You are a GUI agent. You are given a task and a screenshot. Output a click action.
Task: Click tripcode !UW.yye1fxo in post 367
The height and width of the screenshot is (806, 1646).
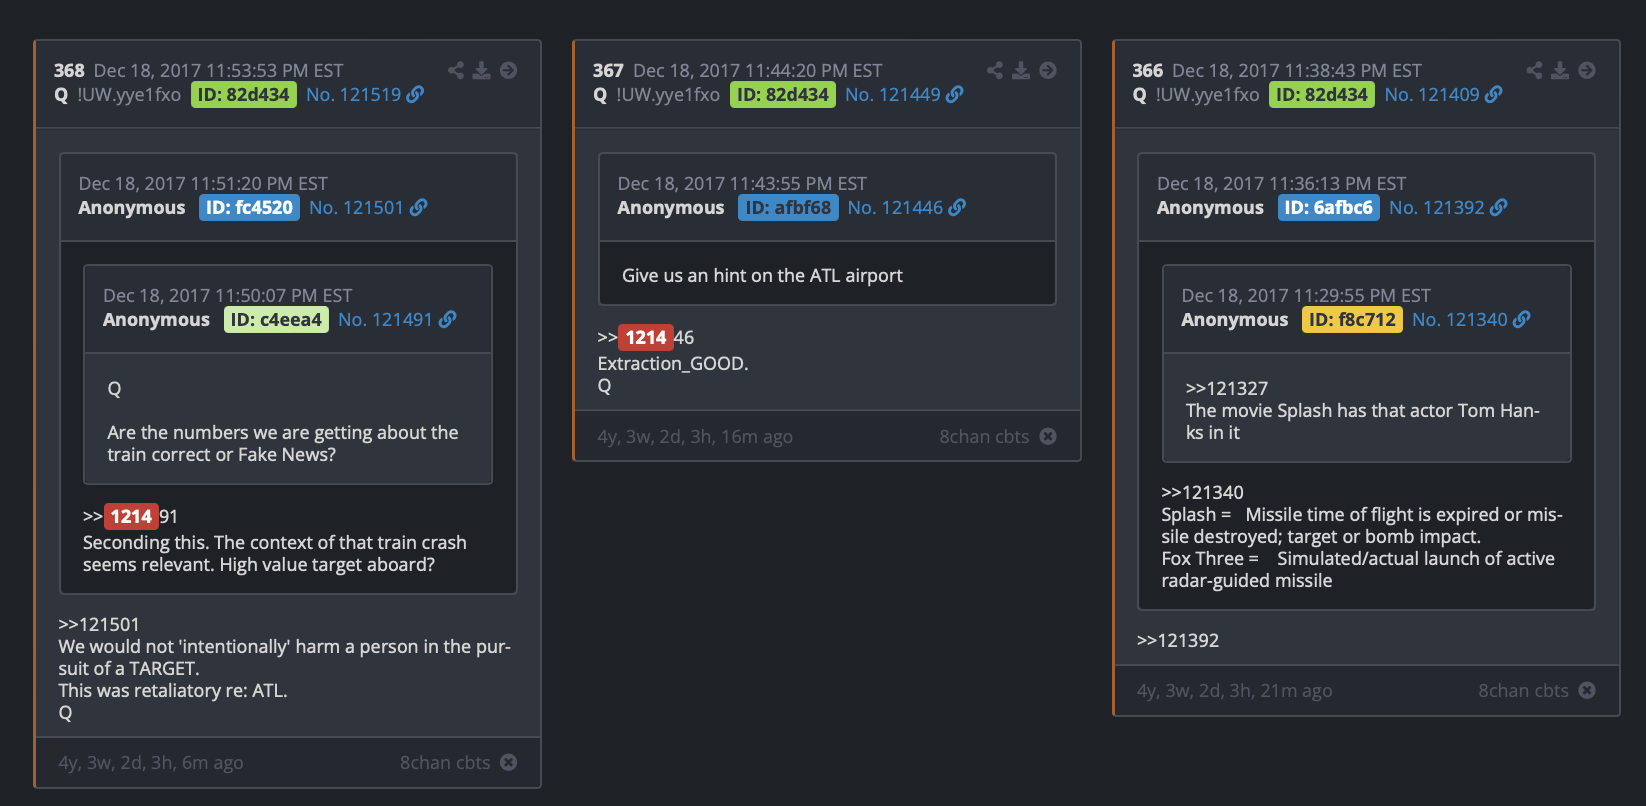668,94
